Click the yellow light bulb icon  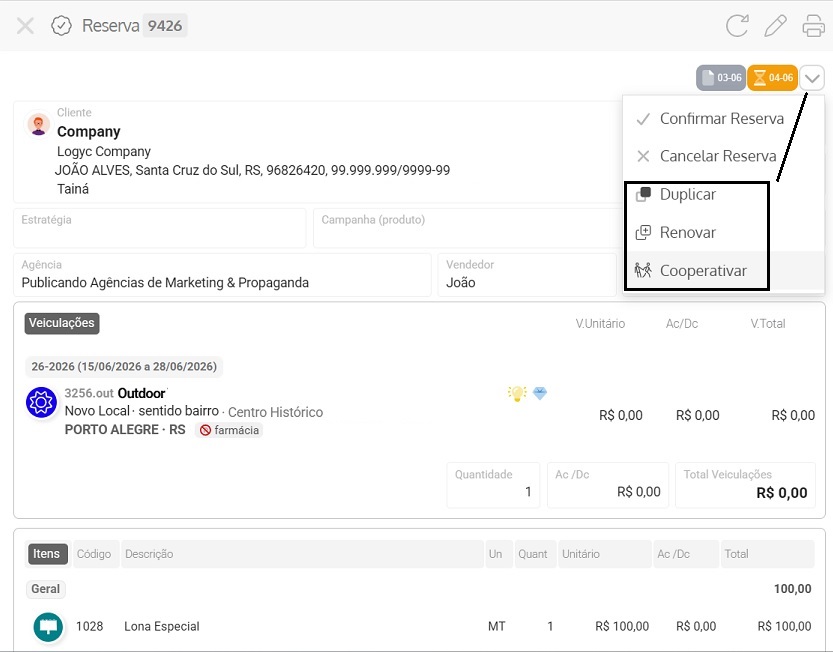point(517,393)
